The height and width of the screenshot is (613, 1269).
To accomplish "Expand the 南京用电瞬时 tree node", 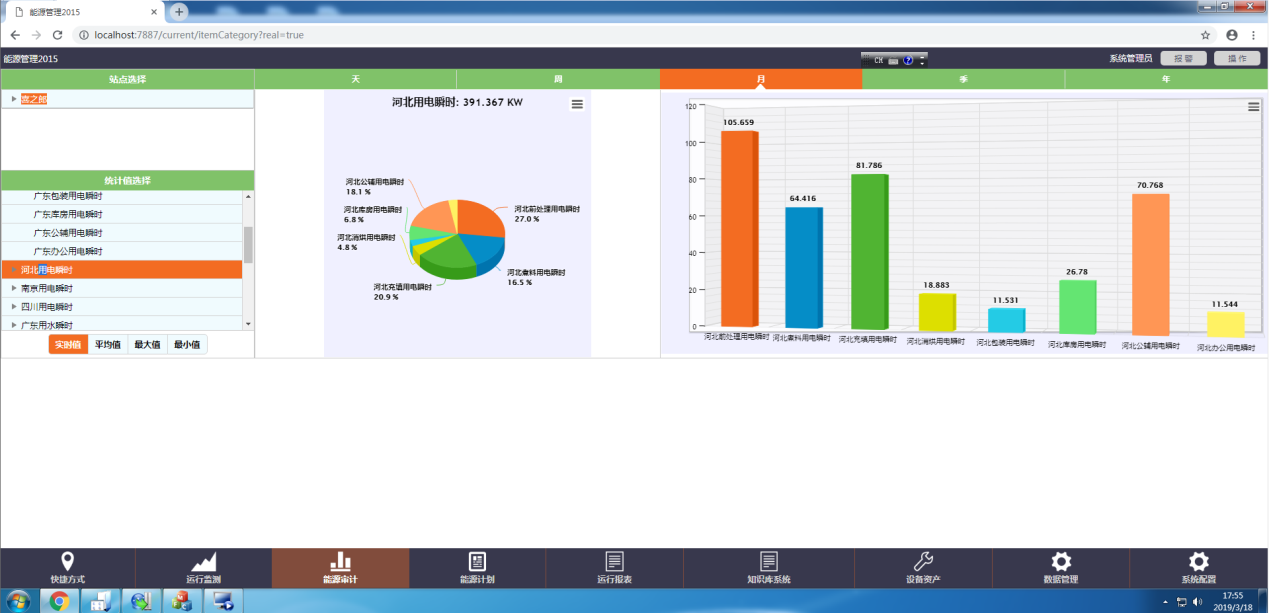I will click(x=14, y=288).
